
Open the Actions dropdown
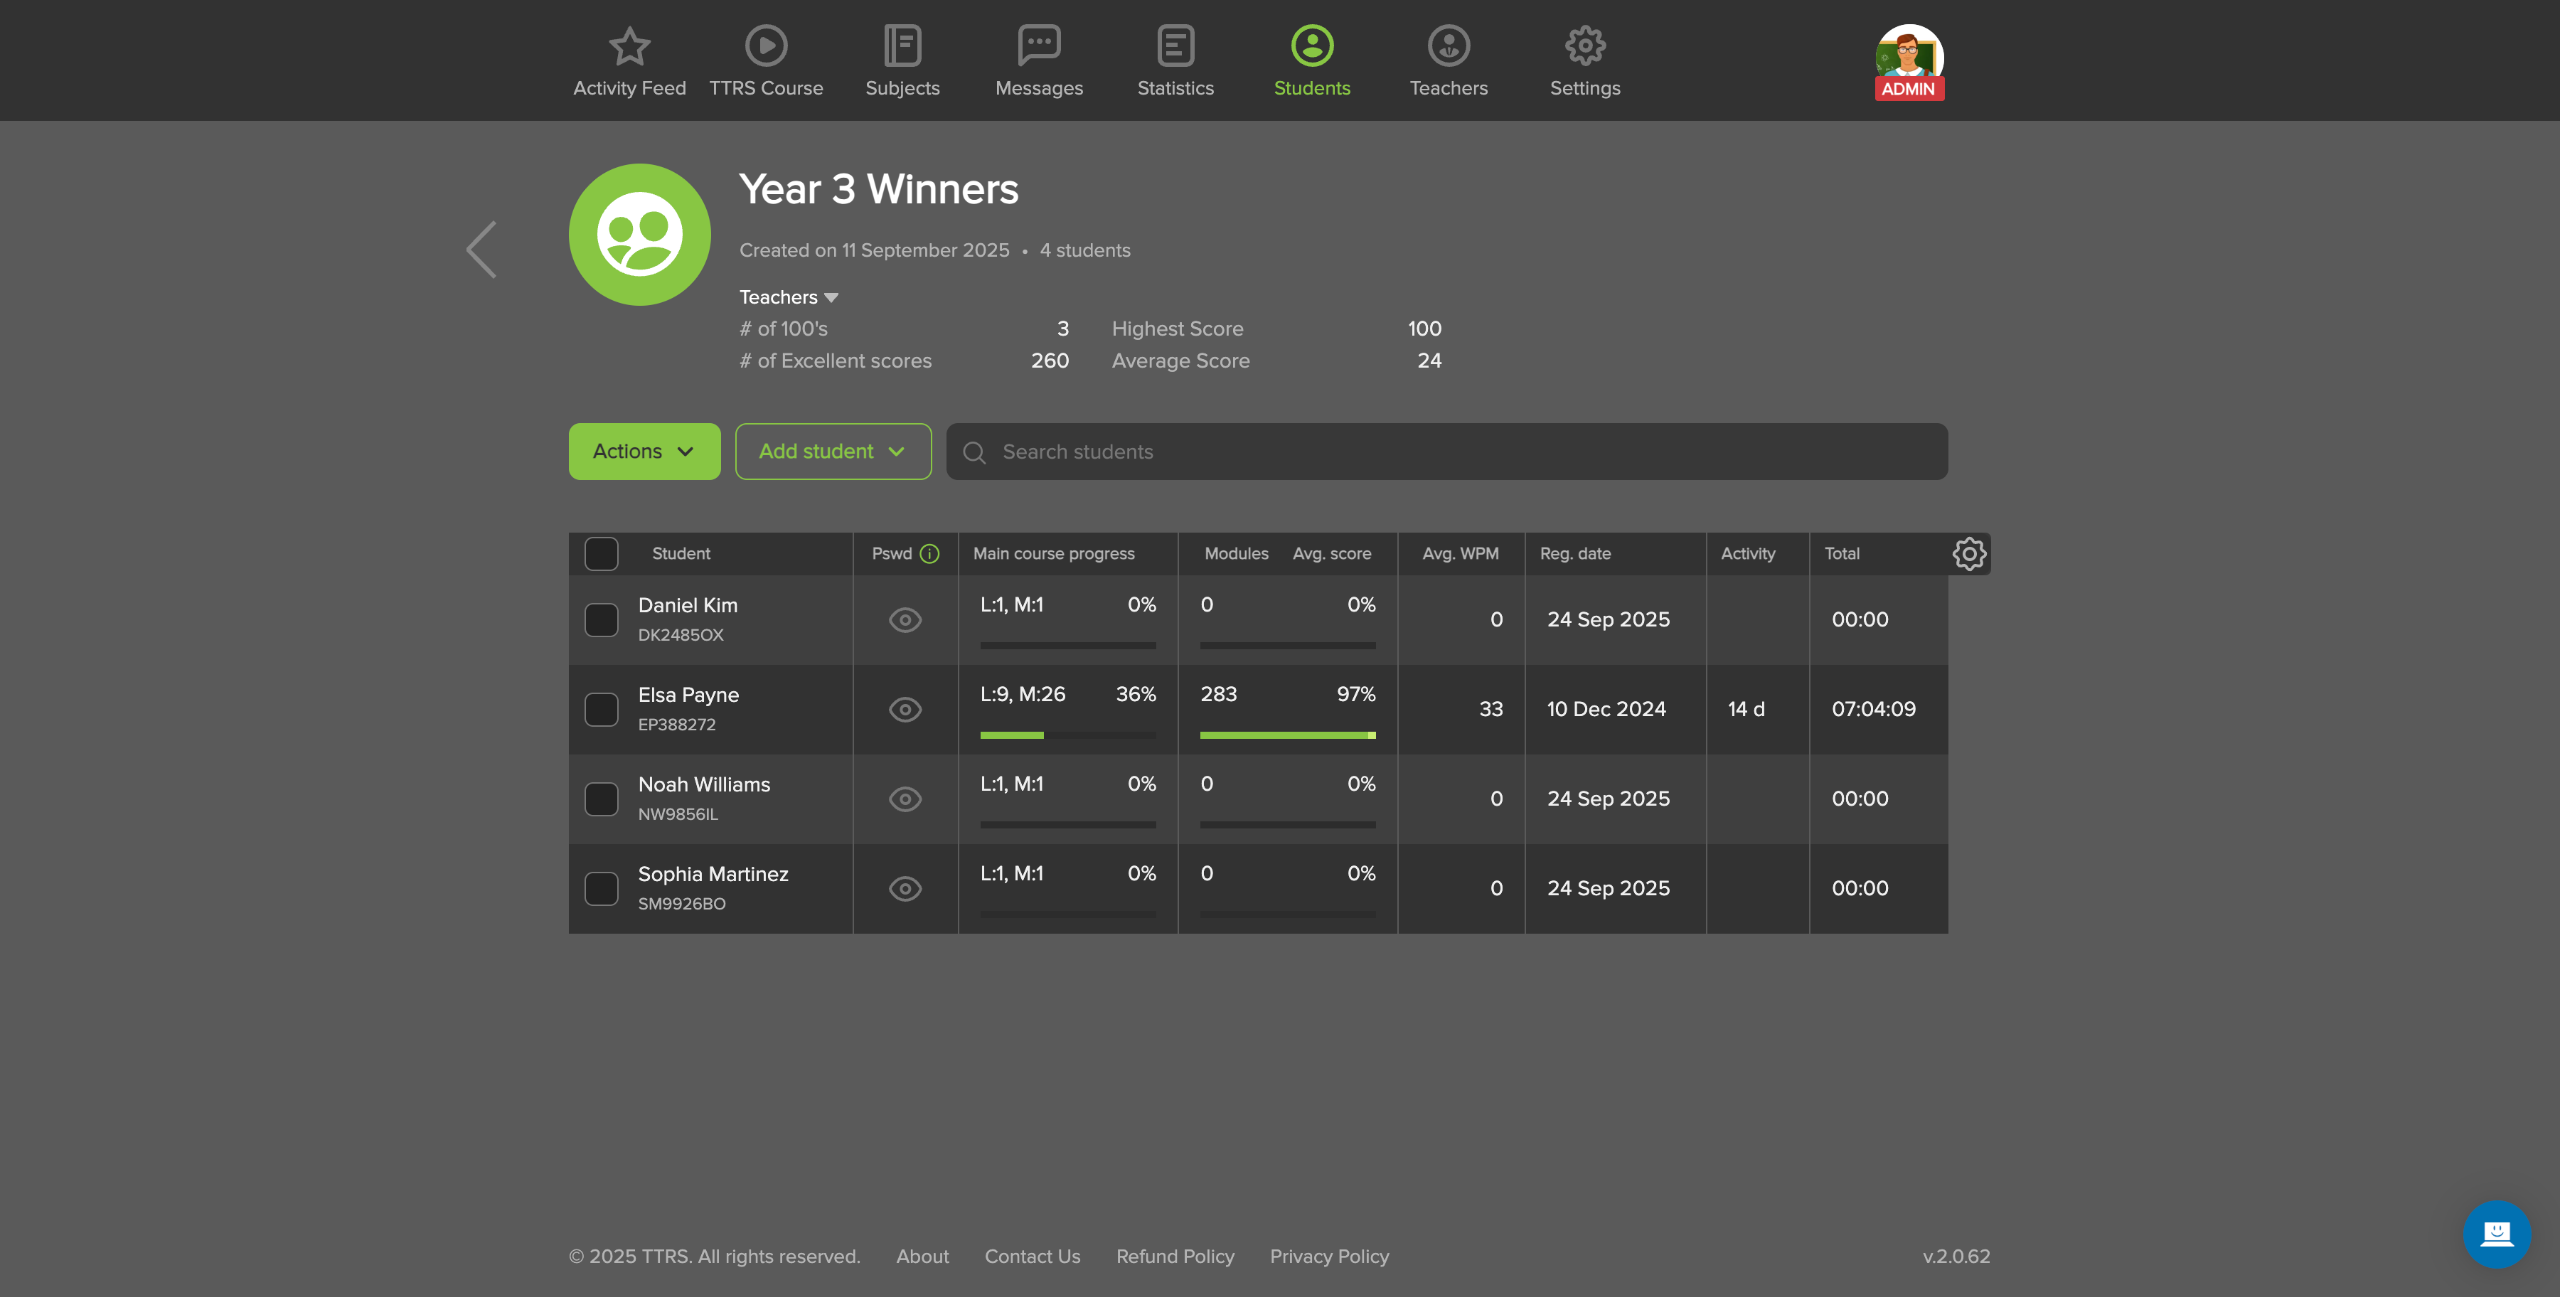coord(644,452)
